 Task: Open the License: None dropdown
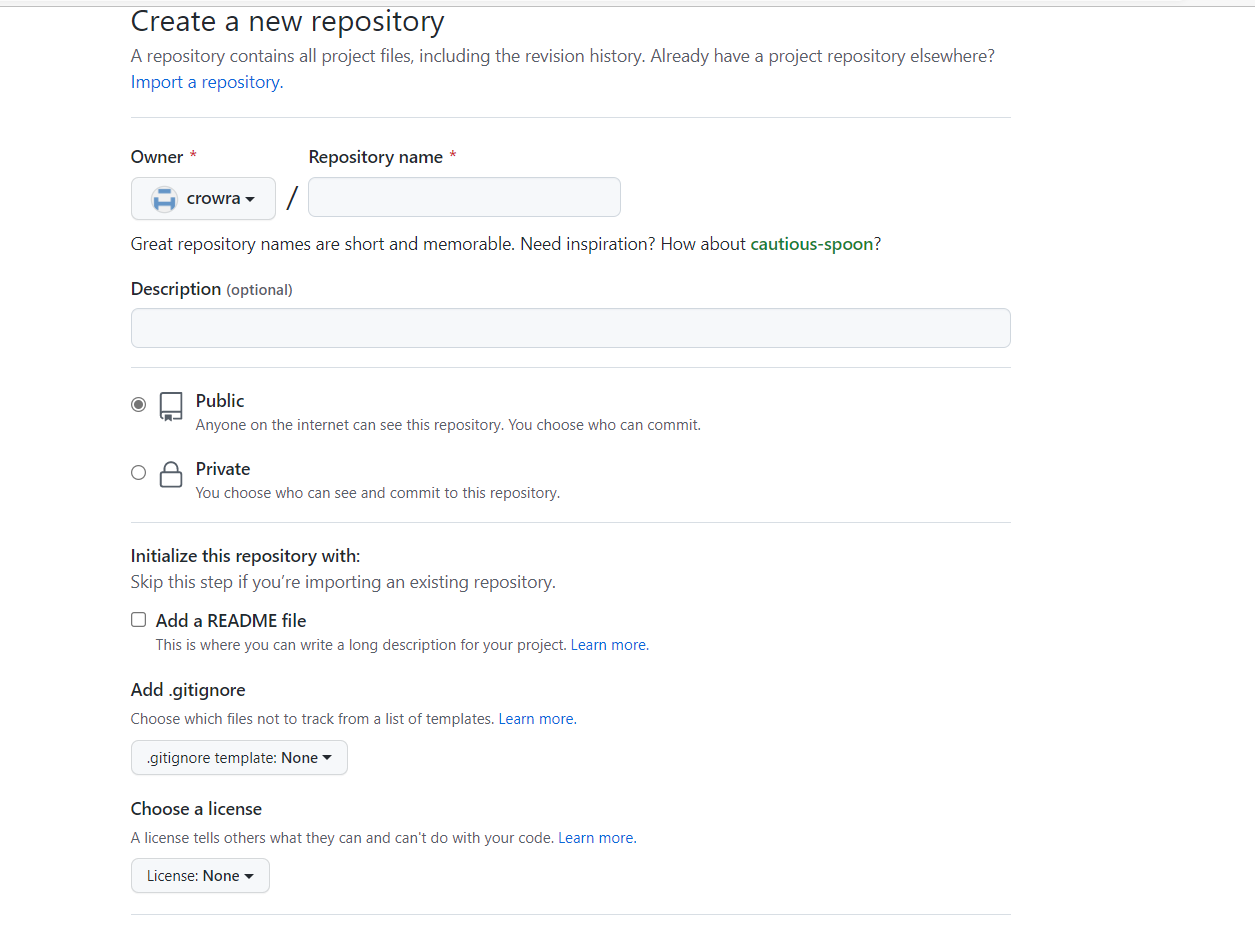tap(200, 876)
